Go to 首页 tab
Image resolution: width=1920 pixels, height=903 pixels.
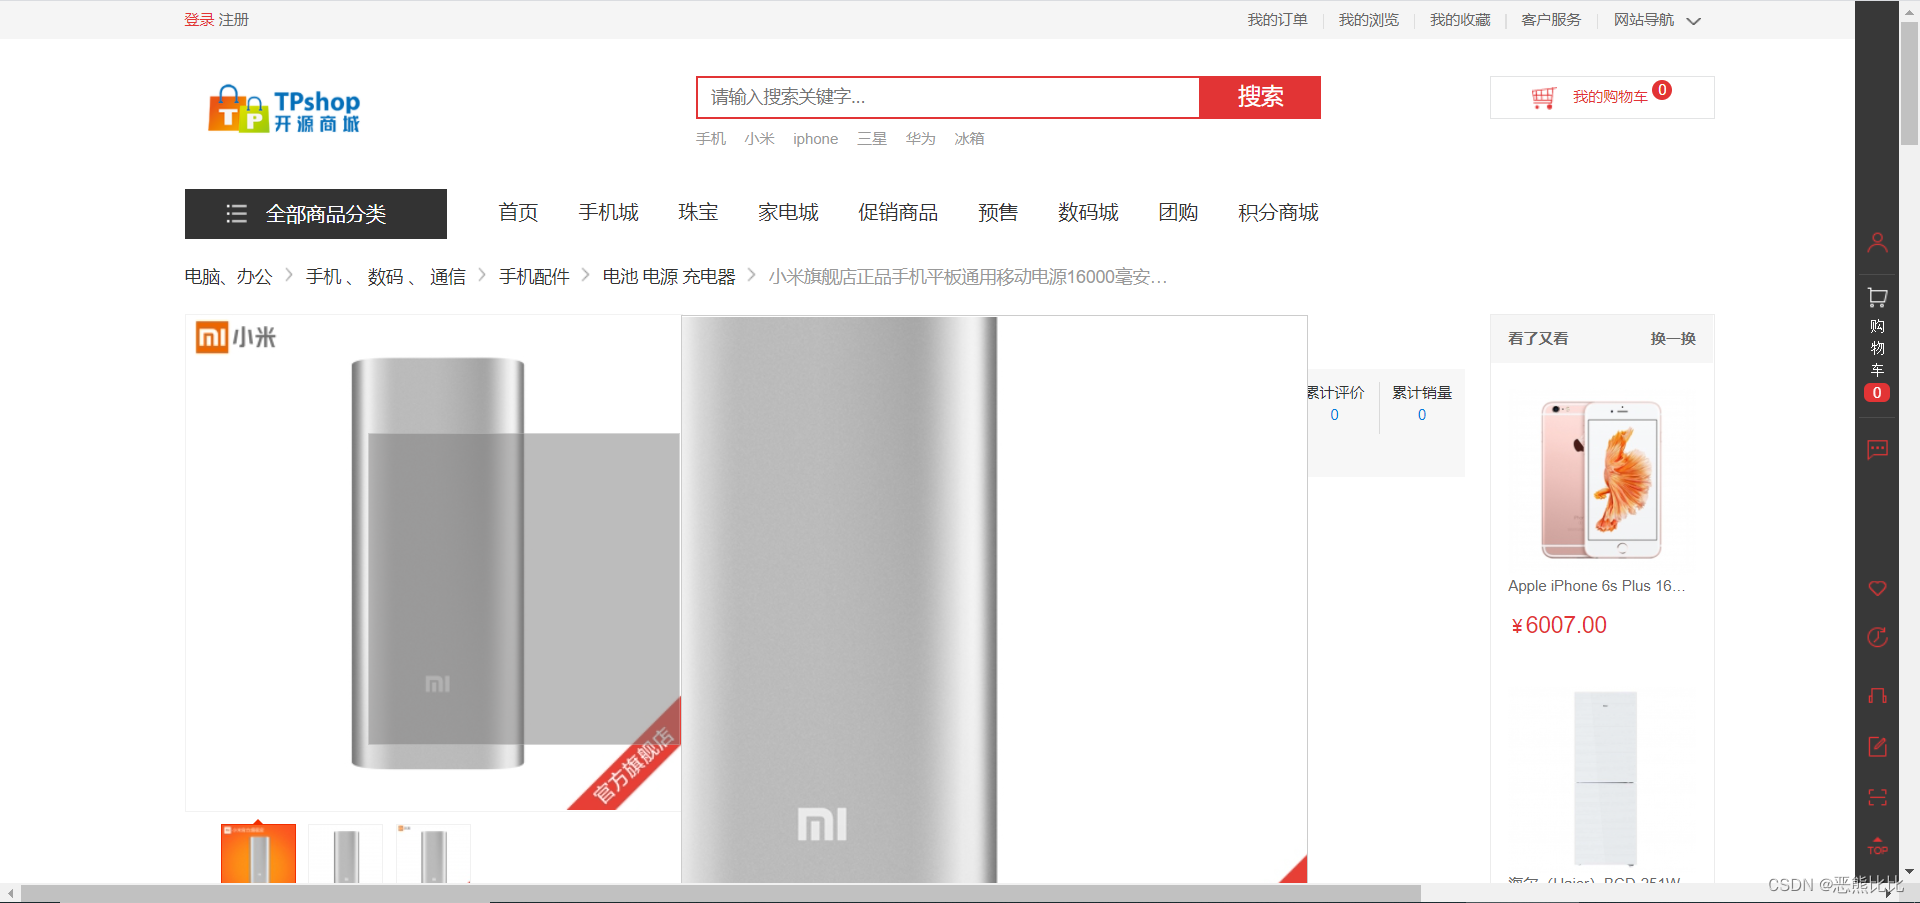click(x=518, y=212)
